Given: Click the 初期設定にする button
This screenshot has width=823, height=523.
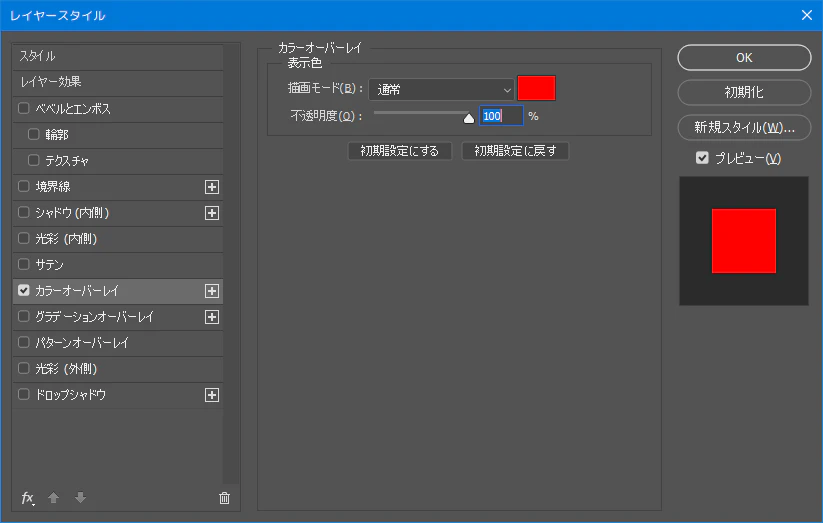Looking at the screenshot, I should tap(400, 151).
